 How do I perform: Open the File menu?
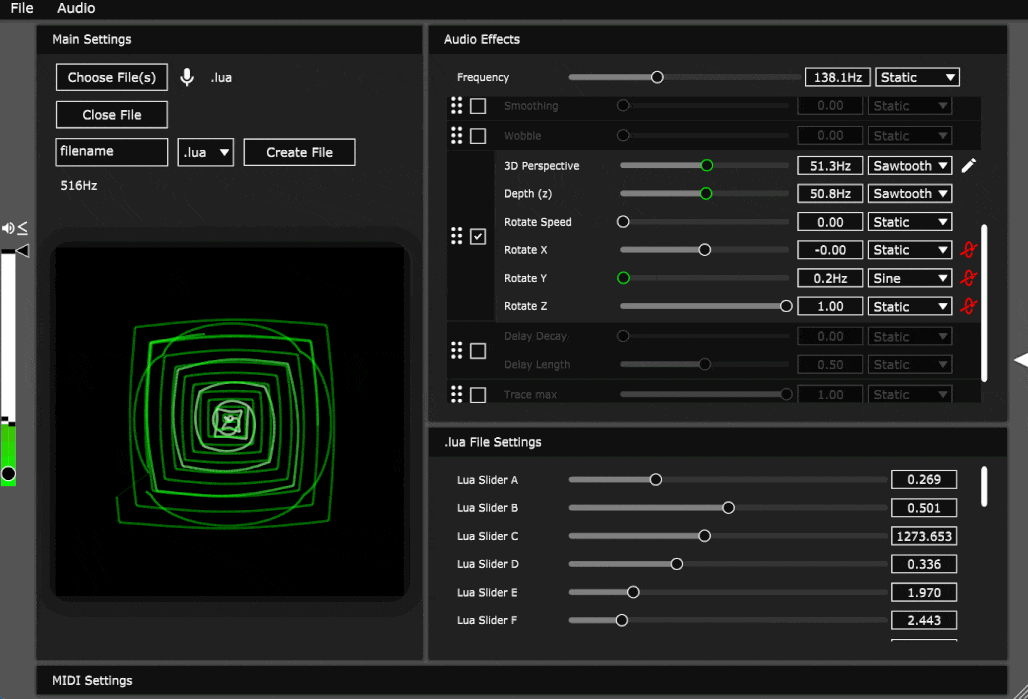click(x=22, y=8)
